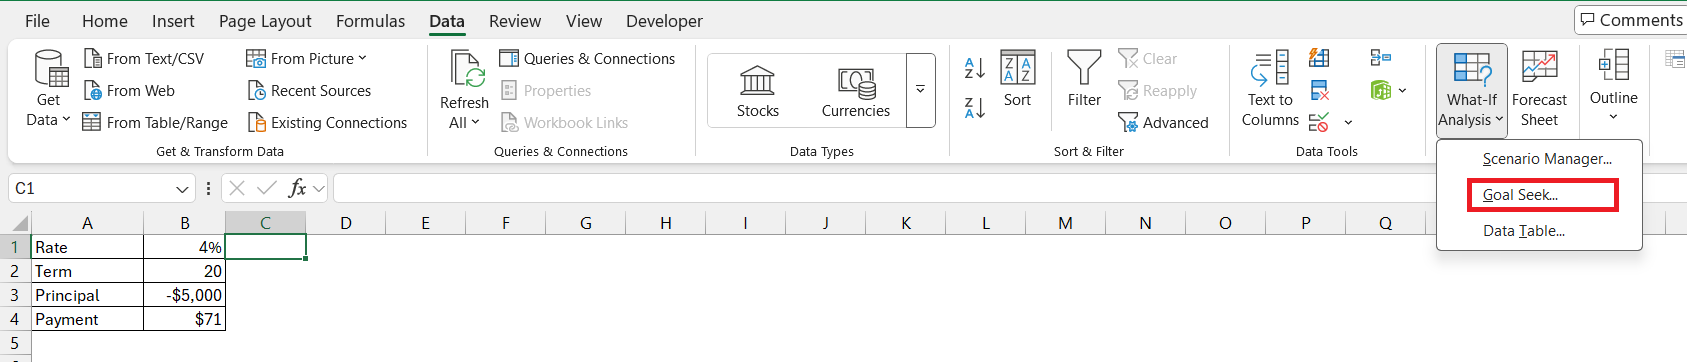Open Advanced filter options

point(1163,123)
